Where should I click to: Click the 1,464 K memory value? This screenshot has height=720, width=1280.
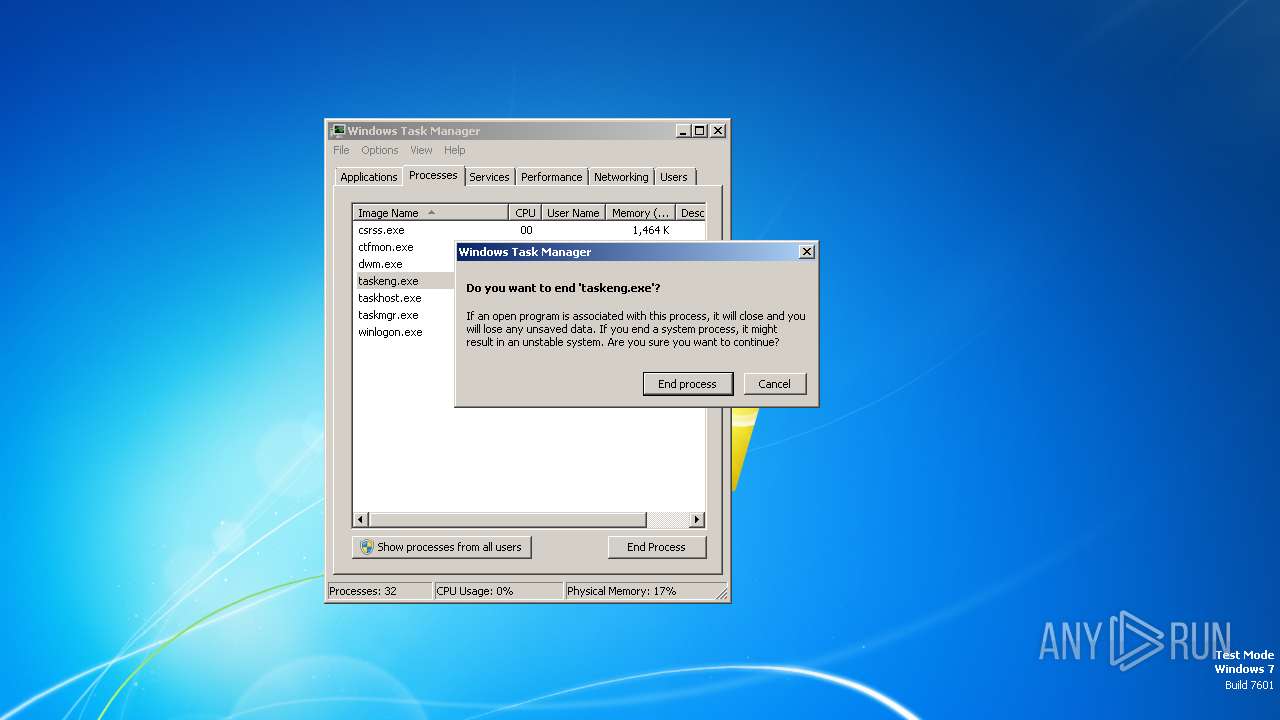pos(650,230)
